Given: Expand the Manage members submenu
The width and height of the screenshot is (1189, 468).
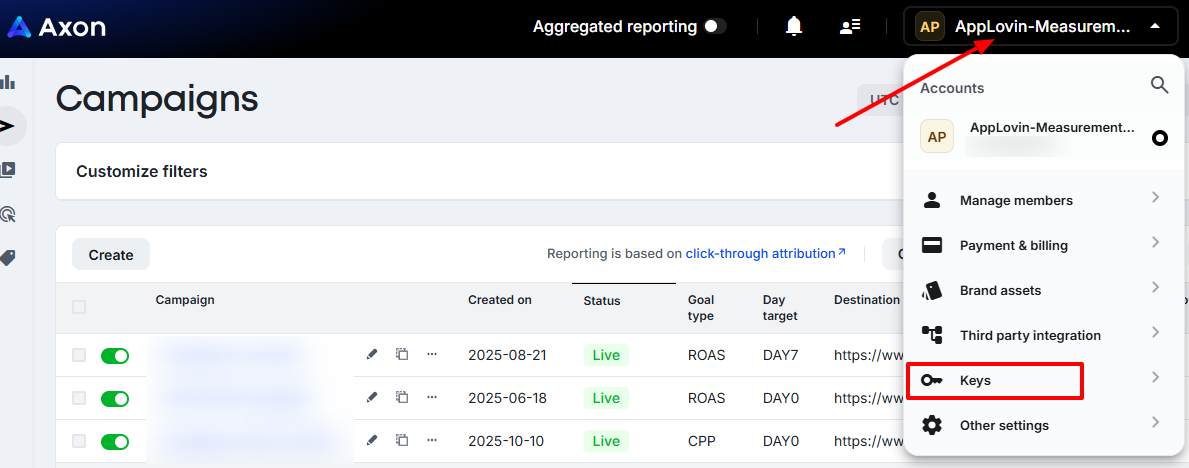Looking at the screenshot, I should click(1156, 198).
